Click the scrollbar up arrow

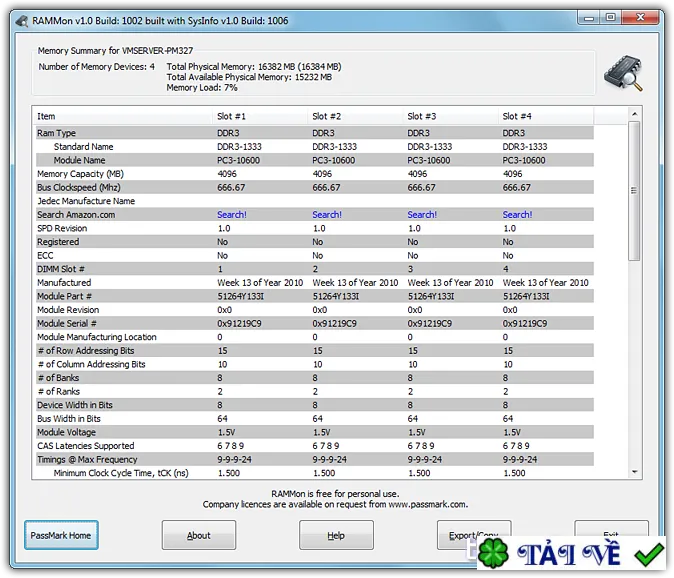634,114
